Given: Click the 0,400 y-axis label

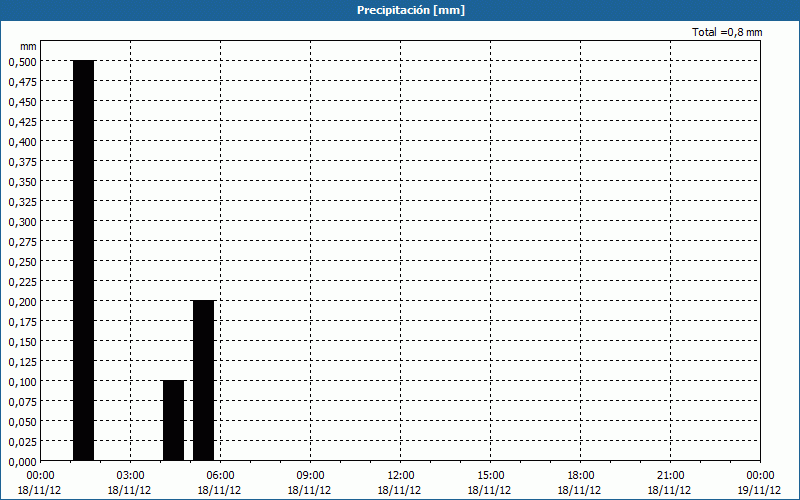Looking at the screenshot, I should 23,142.
